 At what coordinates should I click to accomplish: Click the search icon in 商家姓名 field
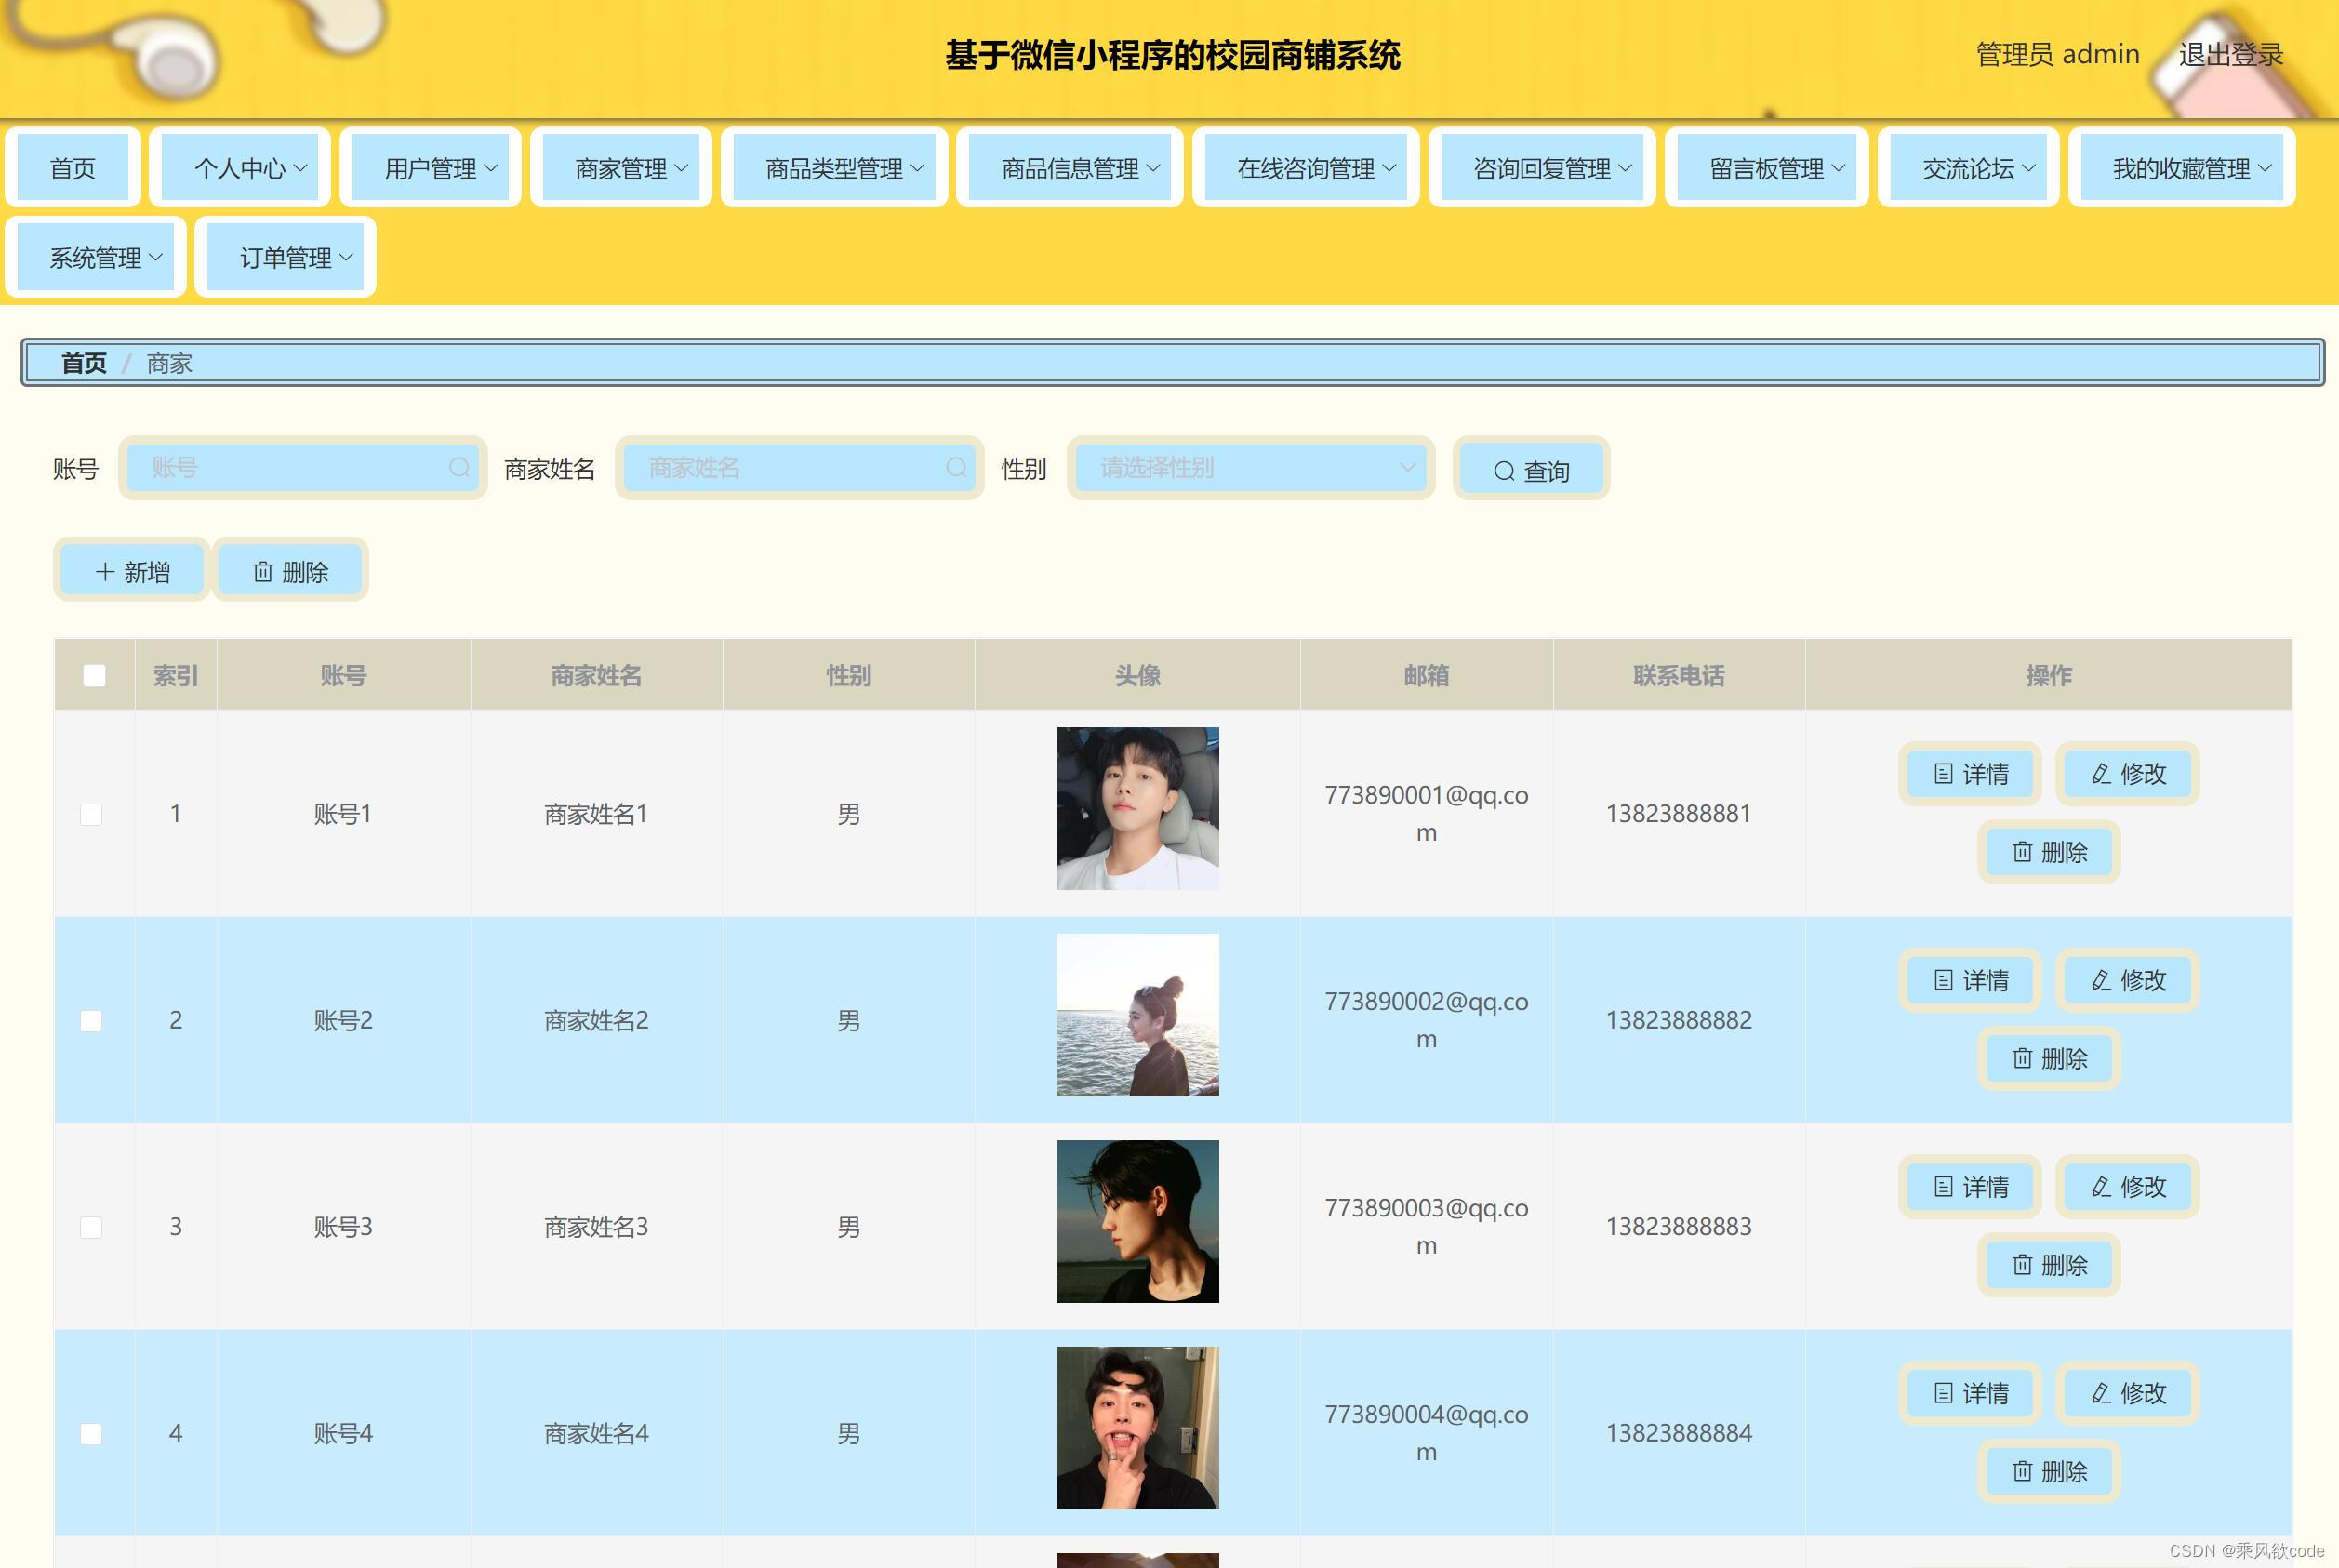[x=956, y=467]
